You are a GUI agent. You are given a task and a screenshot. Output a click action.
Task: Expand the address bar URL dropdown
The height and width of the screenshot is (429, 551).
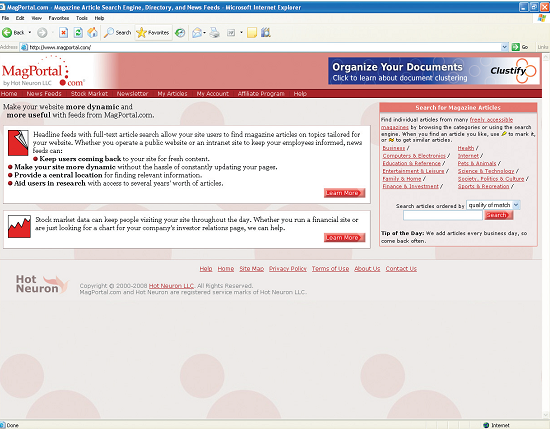[505, 47]
